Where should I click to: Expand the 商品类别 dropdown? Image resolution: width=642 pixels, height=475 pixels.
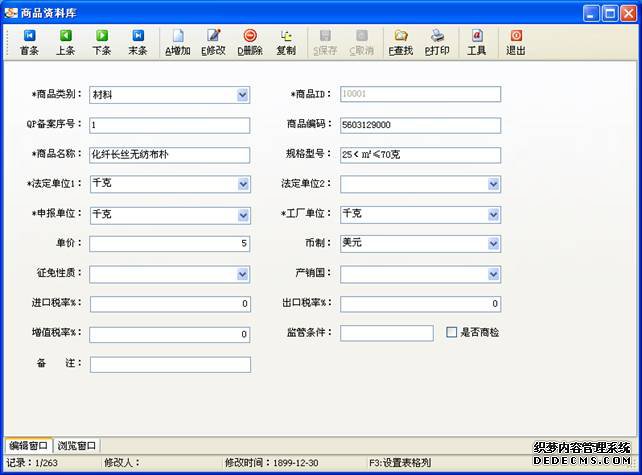tap(243, 95)
